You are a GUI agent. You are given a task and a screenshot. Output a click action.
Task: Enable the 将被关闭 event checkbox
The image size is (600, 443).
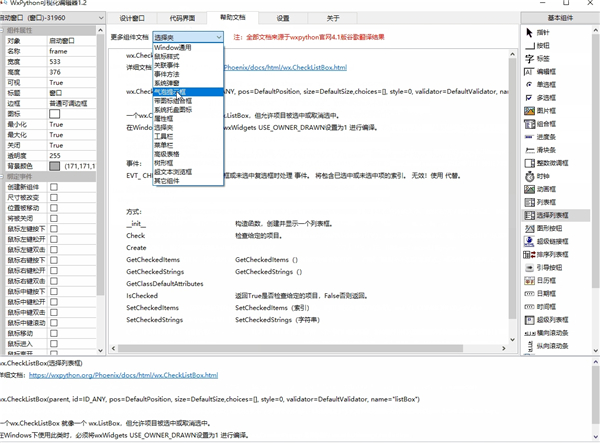click(x=54, y=218)
